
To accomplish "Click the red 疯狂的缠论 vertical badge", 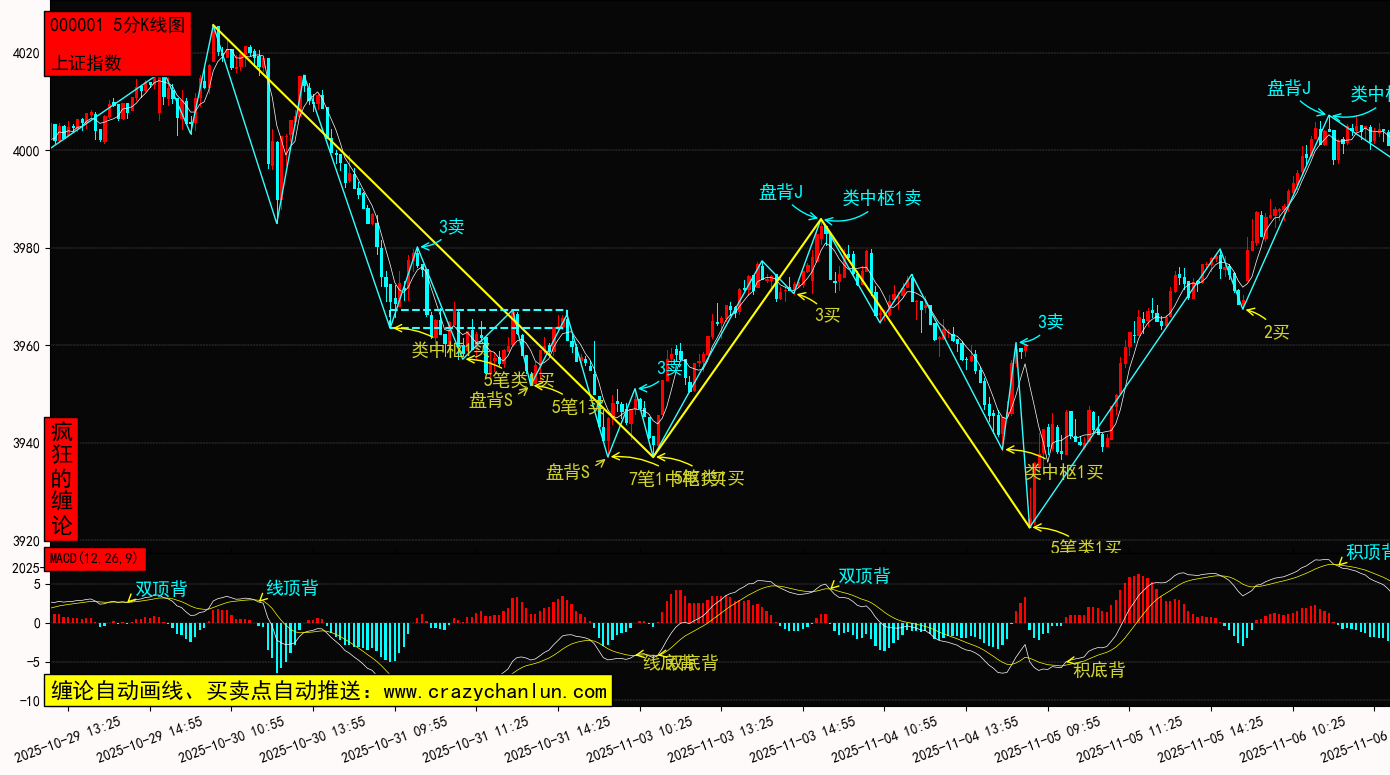I will (62, 479).
